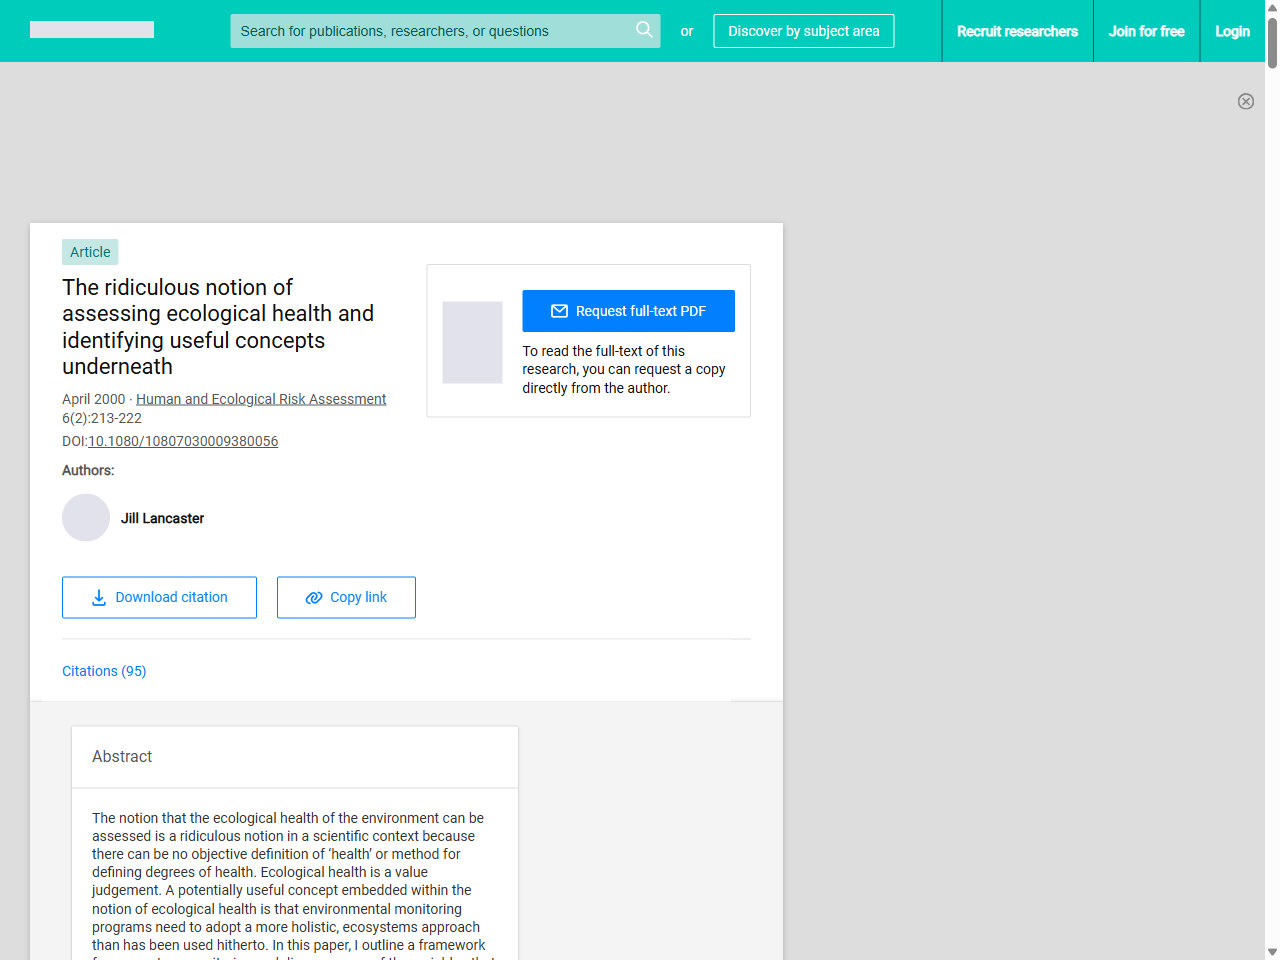
Task: Open author Jill Lancaster's profile
Action: [162, 518]
